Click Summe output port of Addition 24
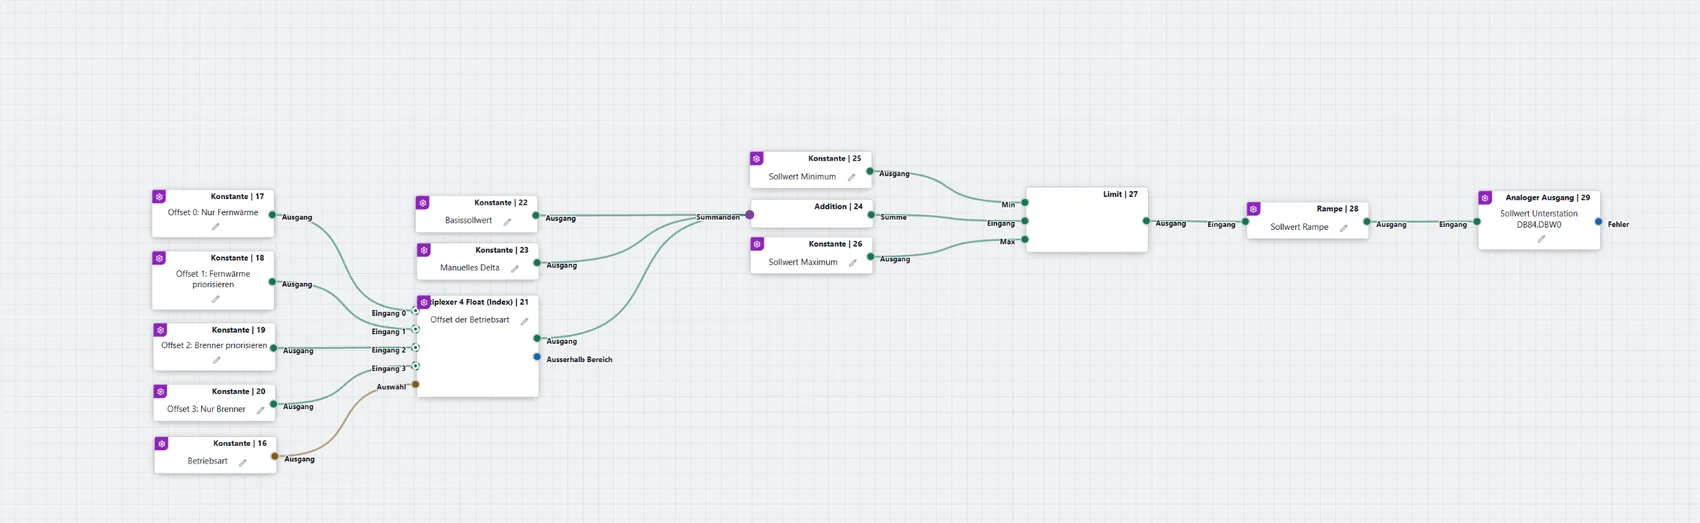This screenshot has height=523, width=1700. [x=871, y=215]
